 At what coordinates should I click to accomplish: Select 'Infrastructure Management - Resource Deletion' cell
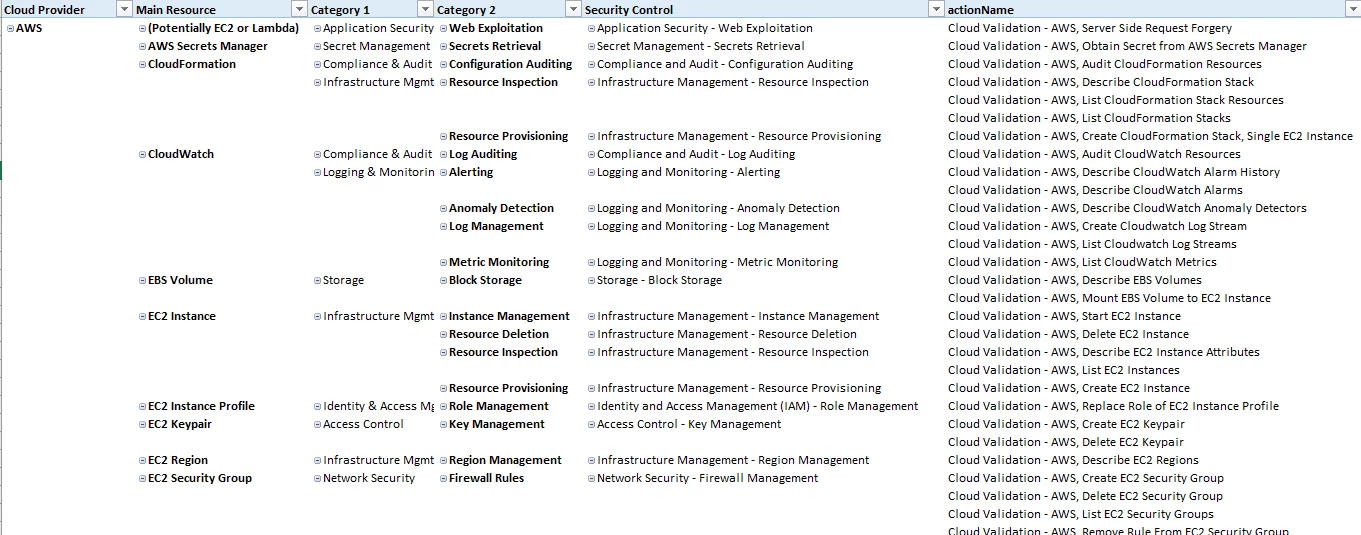pyautogui.click(x=727, y=334)
